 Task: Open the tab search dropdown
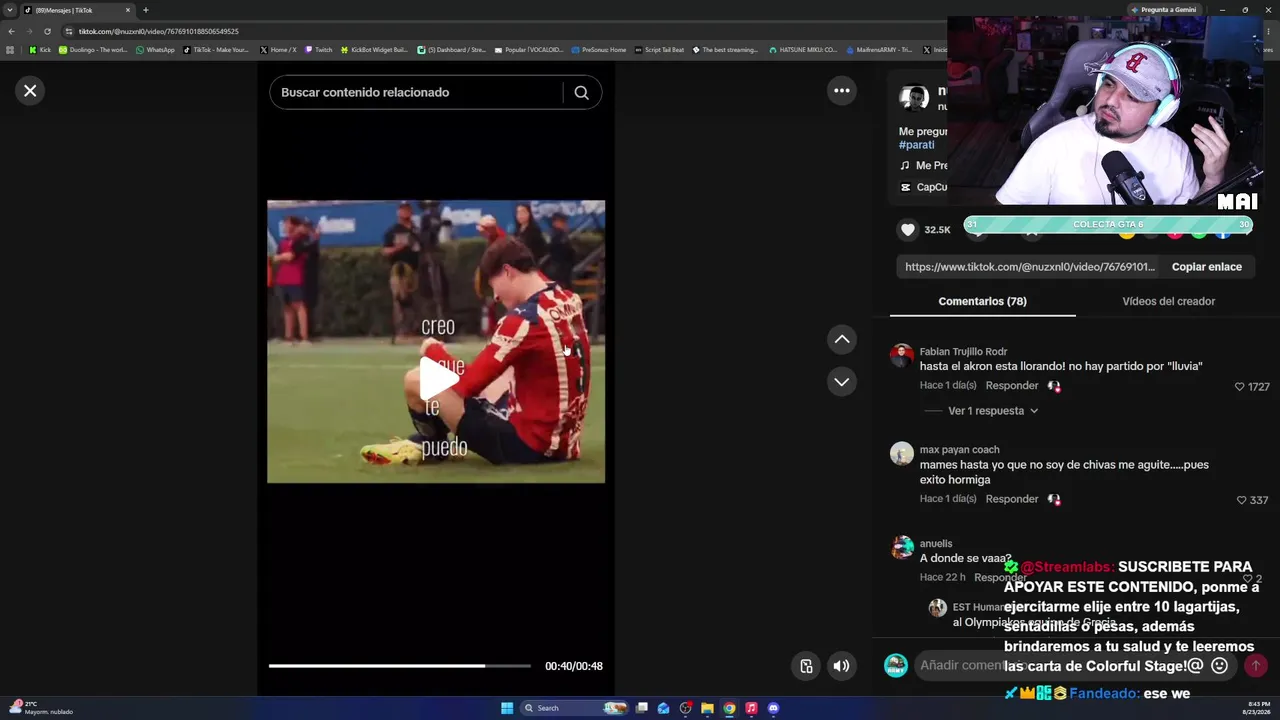point(10,10)
